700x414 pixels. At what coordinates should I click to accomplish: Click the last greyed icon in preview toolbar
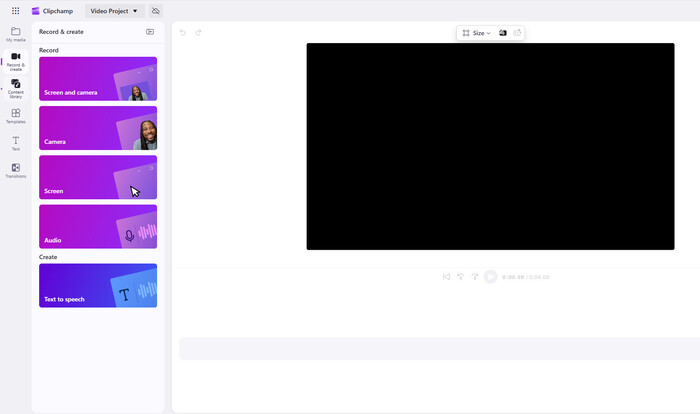point(517,33)
